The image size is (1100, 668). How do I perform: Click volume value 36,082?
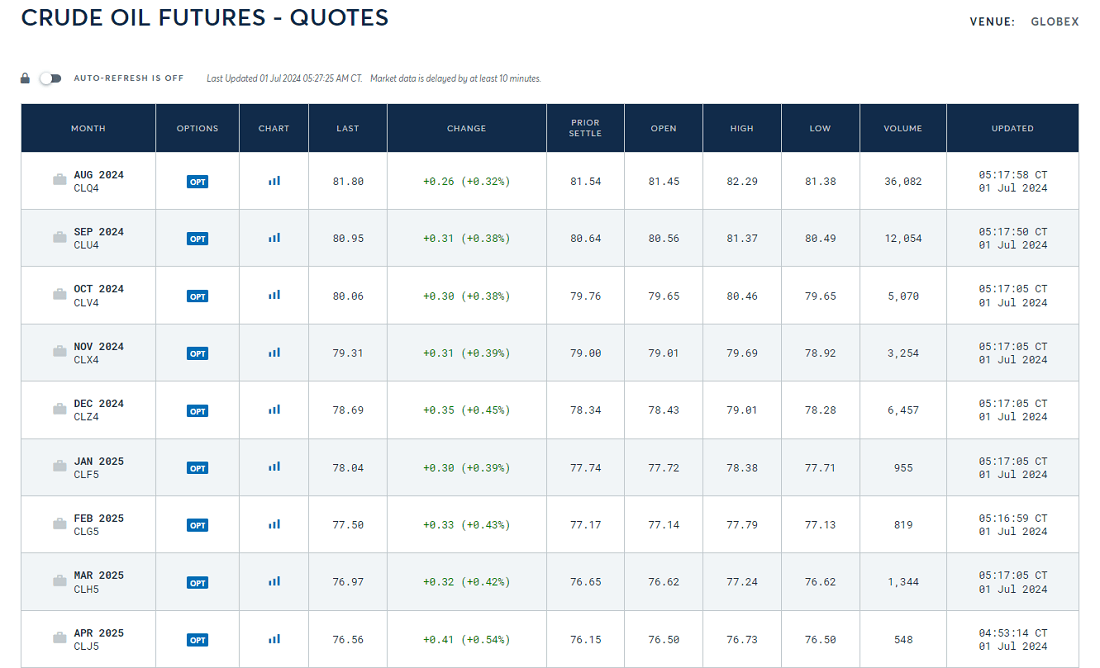tap(903, 181)
